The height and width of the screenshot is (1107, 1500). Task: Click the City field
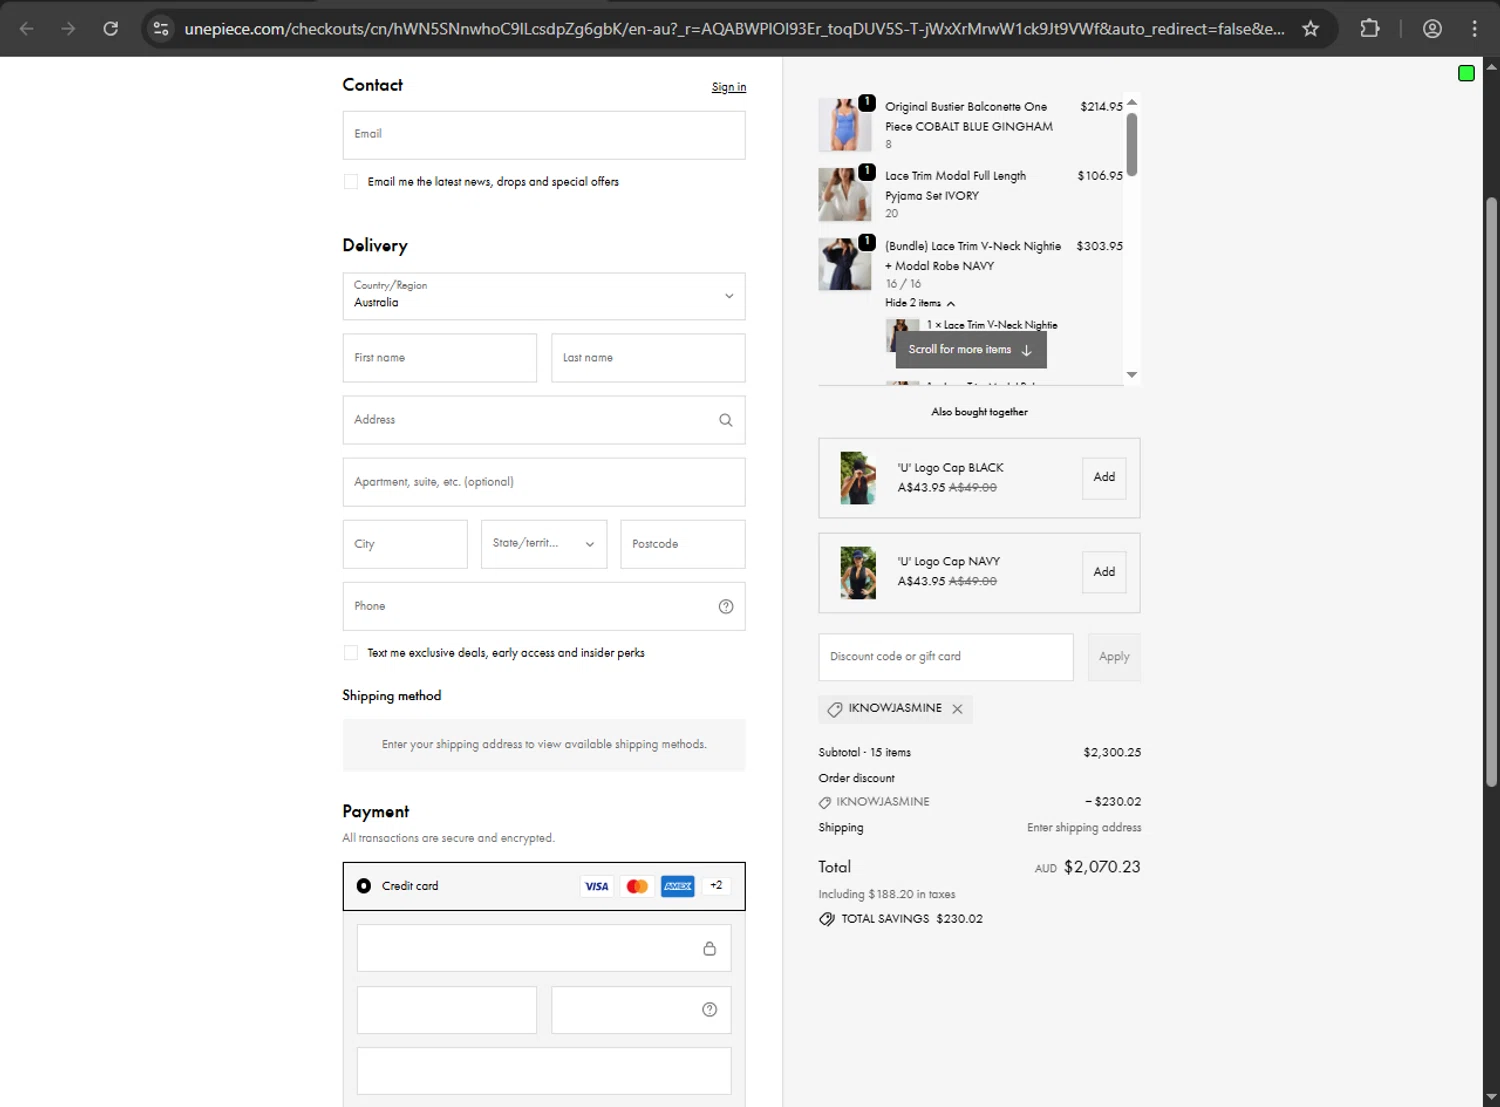405,544
